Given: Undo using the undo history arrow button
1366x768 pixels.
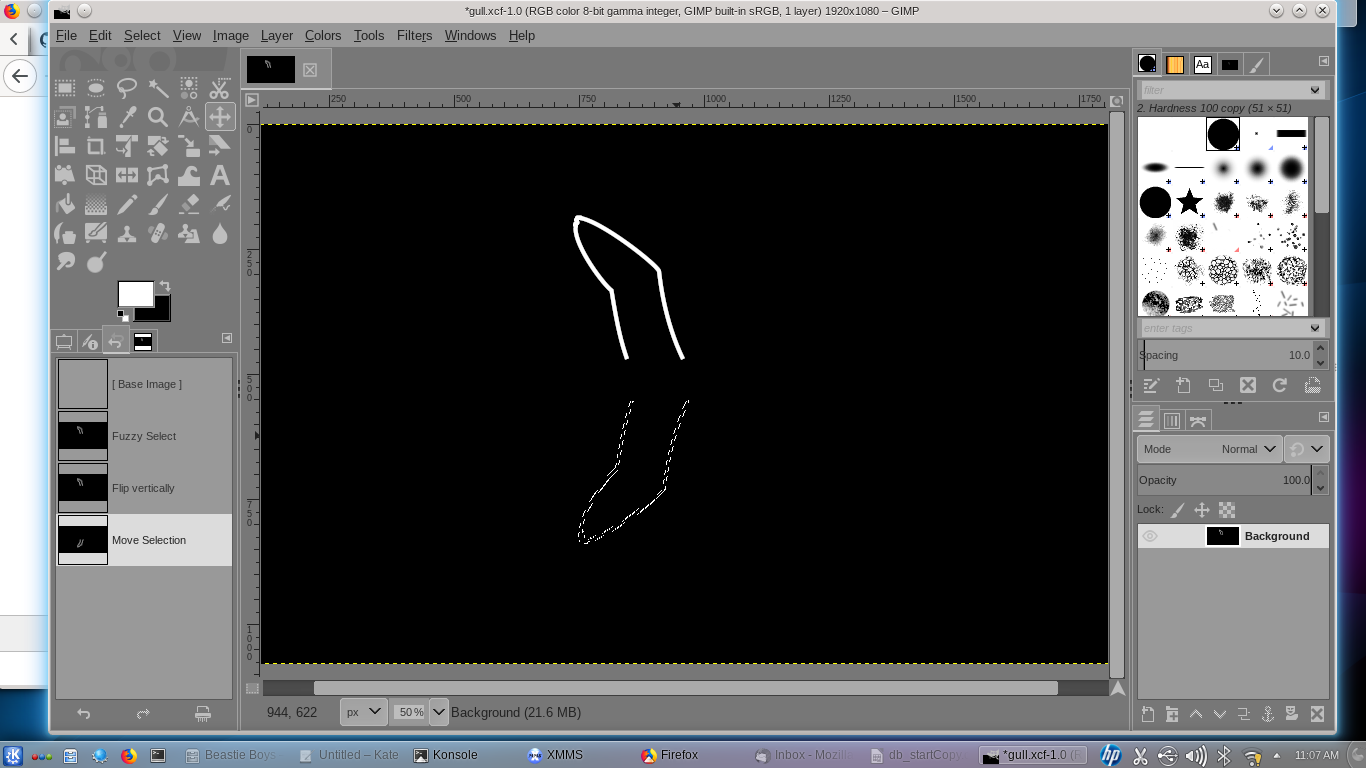Looking at the screenshot, I should pyautogui.click(x=84, y=713).
